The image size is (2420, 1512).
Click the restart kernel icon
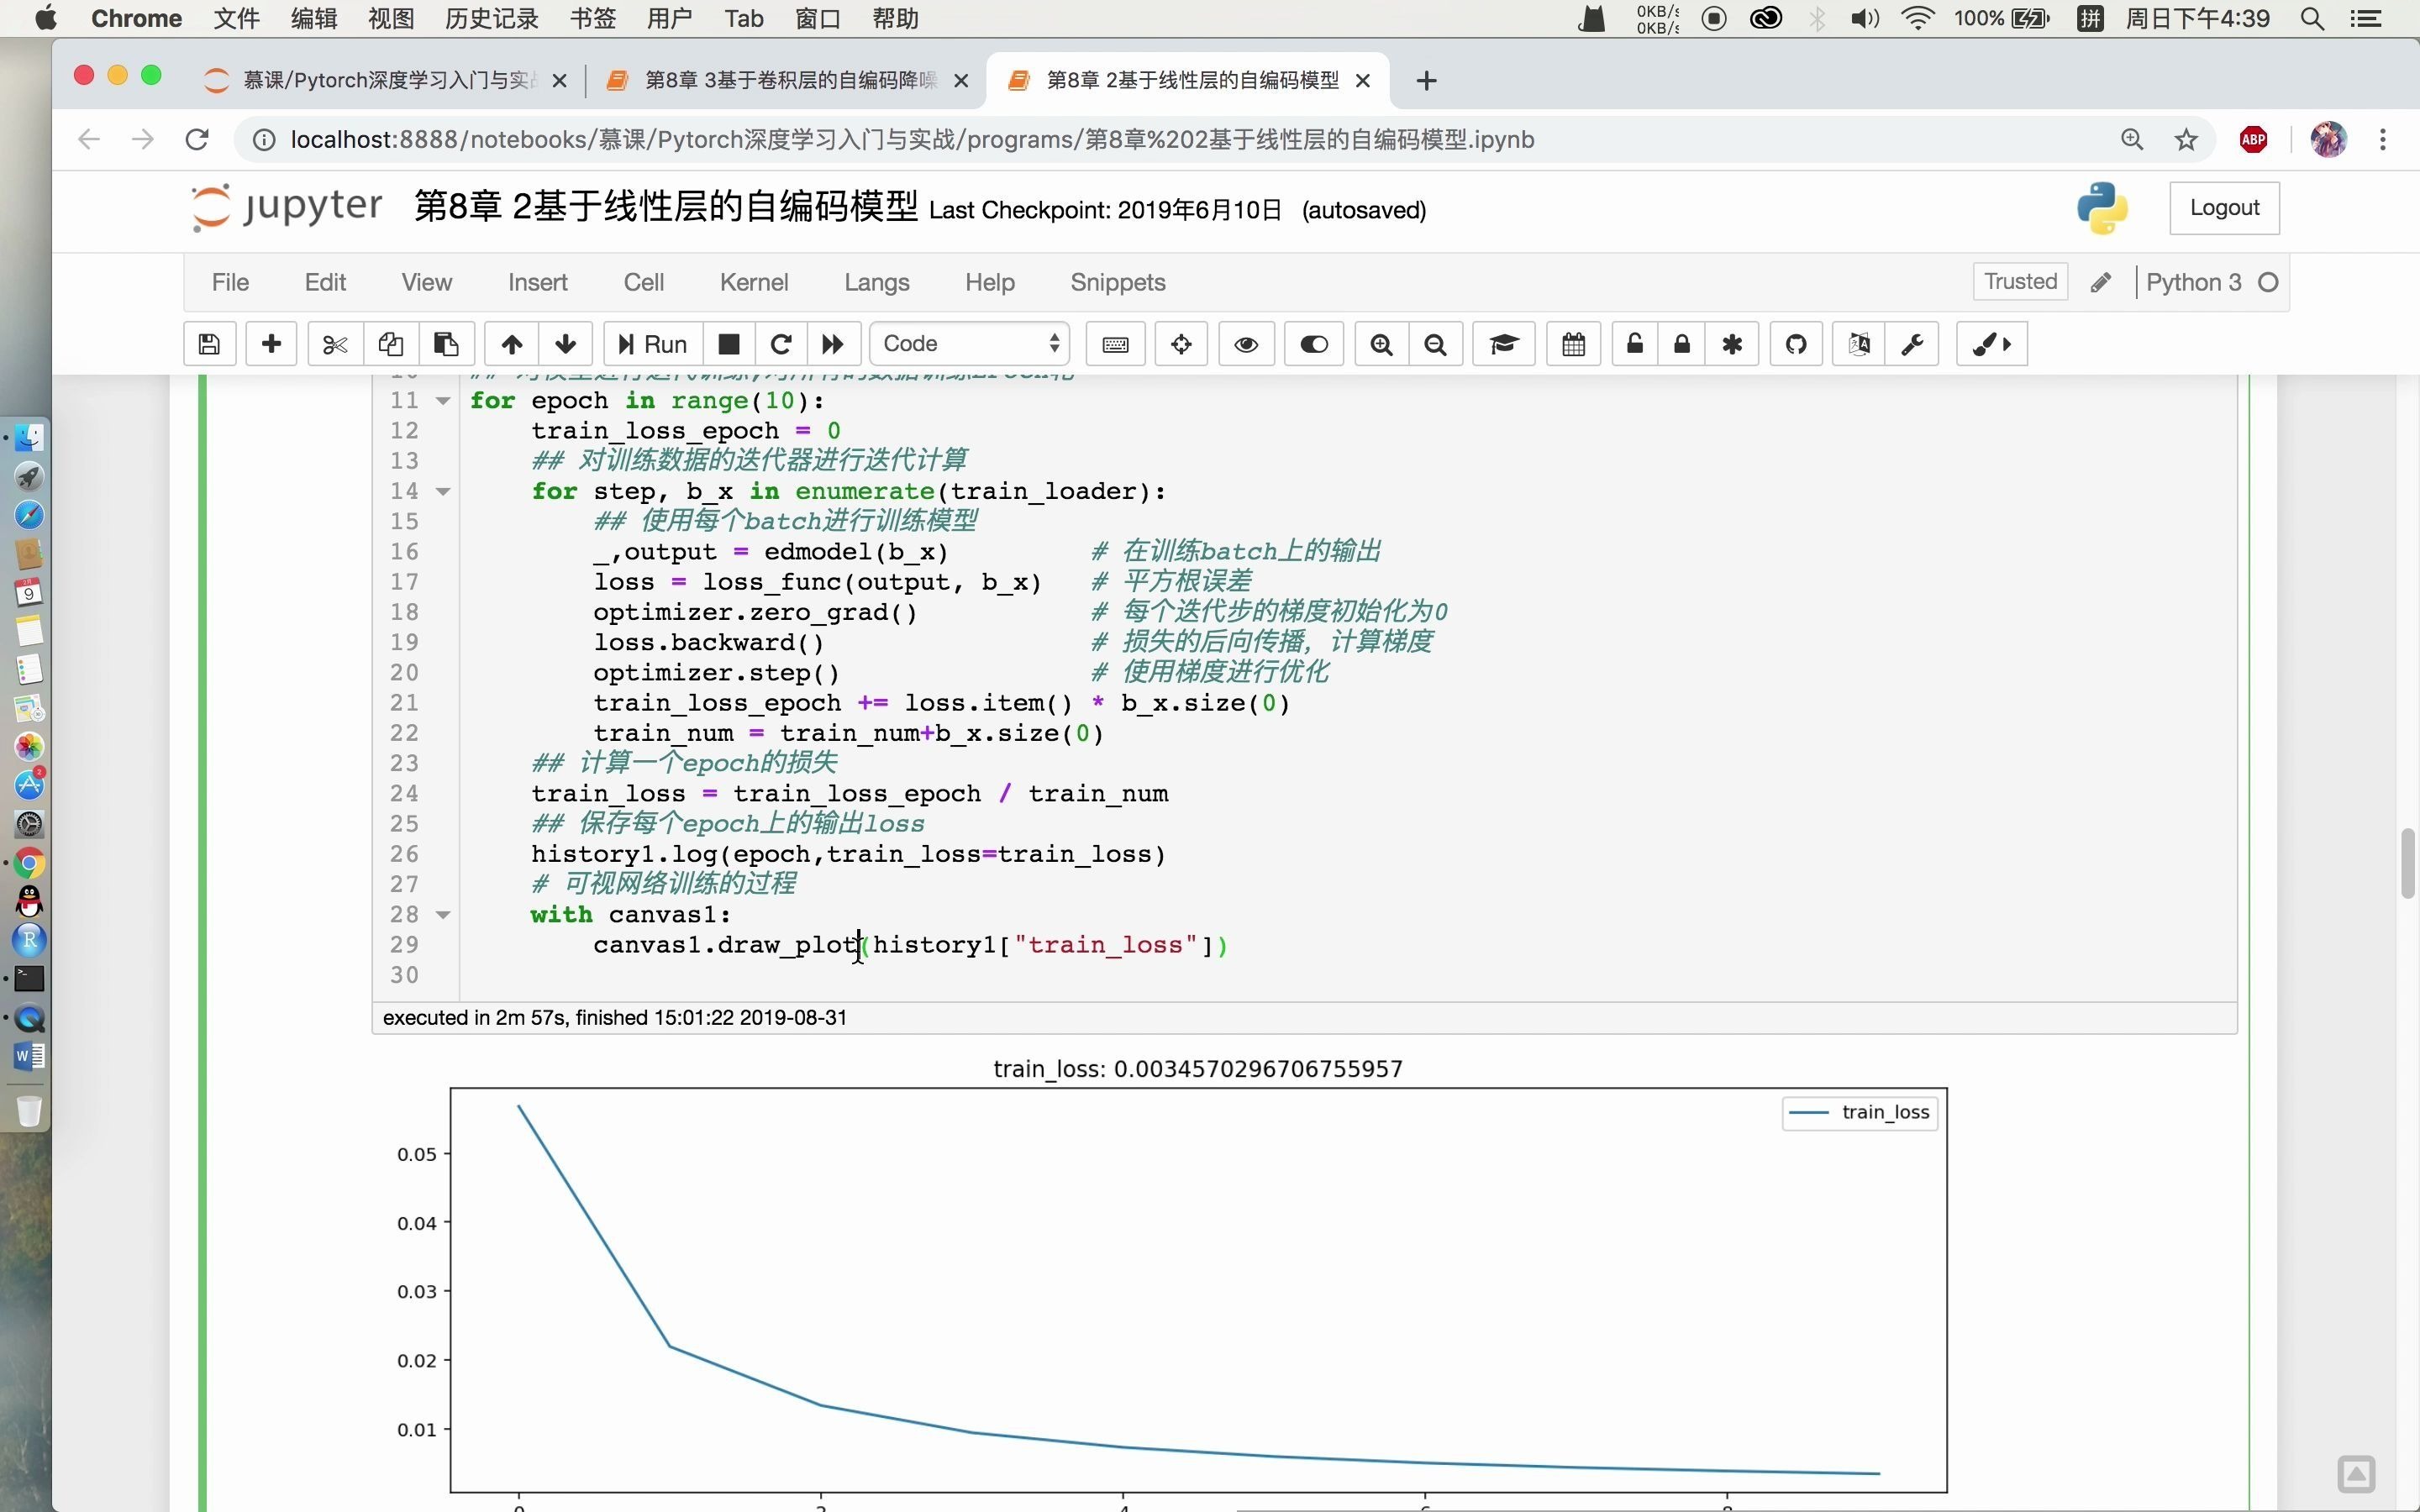[x=779, y=344]
